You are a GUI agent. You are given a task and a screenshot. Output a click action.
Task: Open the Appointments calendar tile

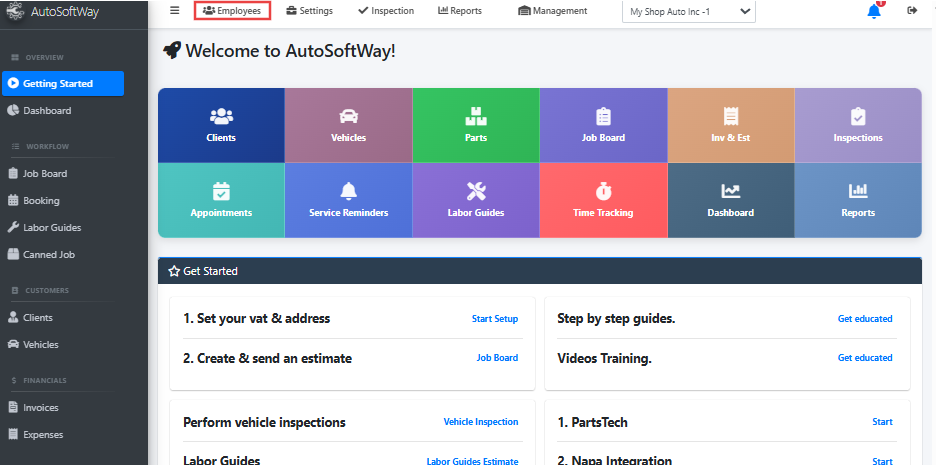pyautogui.click(x=221, y=200)
